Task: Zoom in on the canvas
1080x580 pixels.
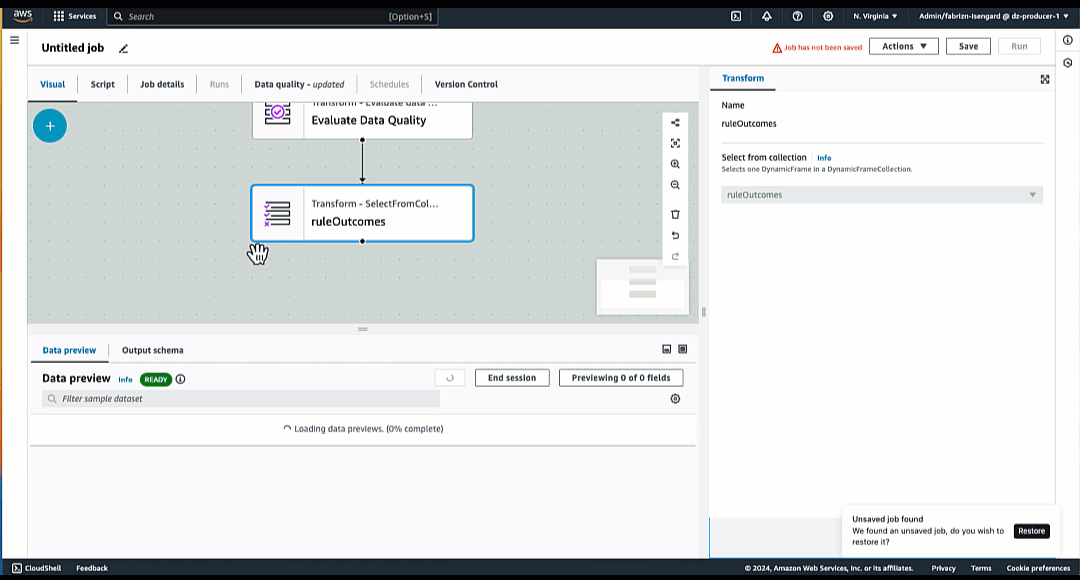Action: pyautogui.click(x=675, y=164)
